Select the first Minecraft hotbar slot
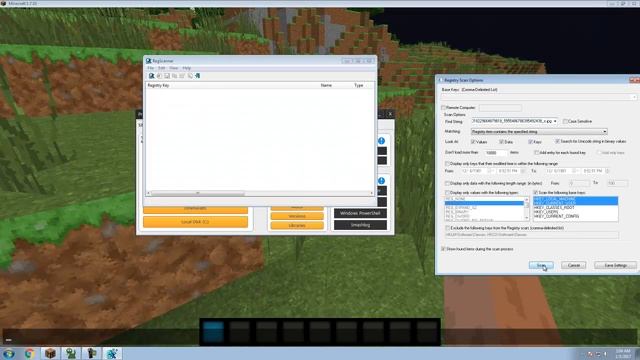This screenshot has height=360, width=640. 213,331
